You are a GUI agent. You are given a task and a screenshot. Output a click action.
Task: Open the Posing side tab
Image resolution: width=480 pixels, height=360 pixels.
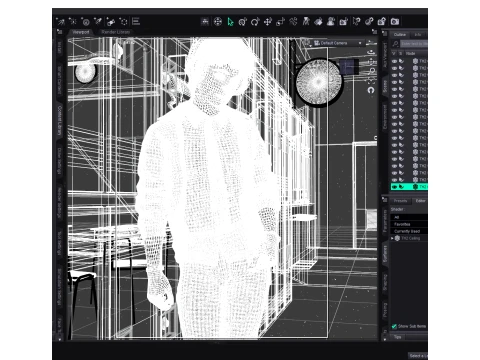(385, 310)
